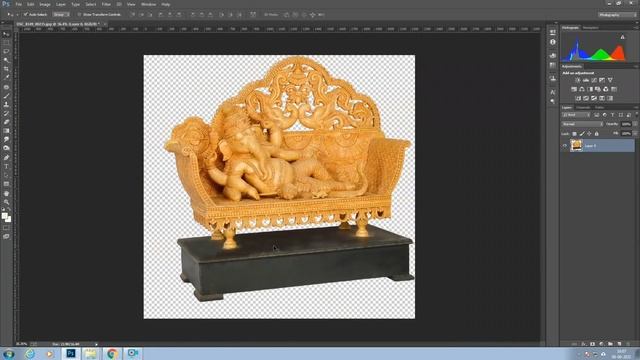This screenshot has height=360, width=640.
Task: Open the Histogram panel flyout menu
Action: pos(636,28)
